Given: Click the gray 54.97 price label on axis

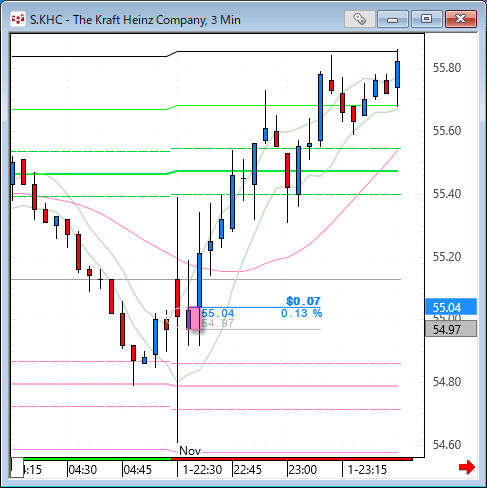Looking at the screenshot, I should pyautogui.click(x=451, y=329).
